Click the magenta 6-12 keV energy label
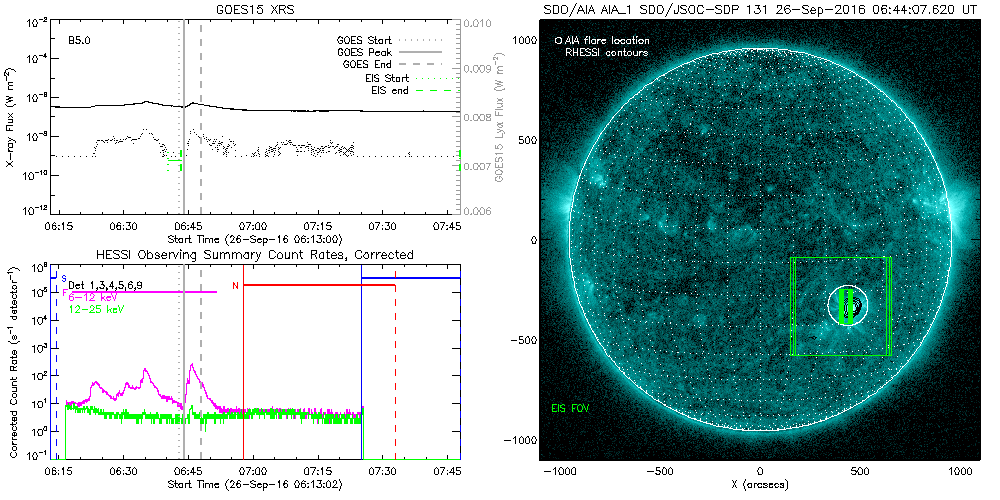Image resolution: width=1000 pixels, height=500 pixels. click(x=94, y=297)
